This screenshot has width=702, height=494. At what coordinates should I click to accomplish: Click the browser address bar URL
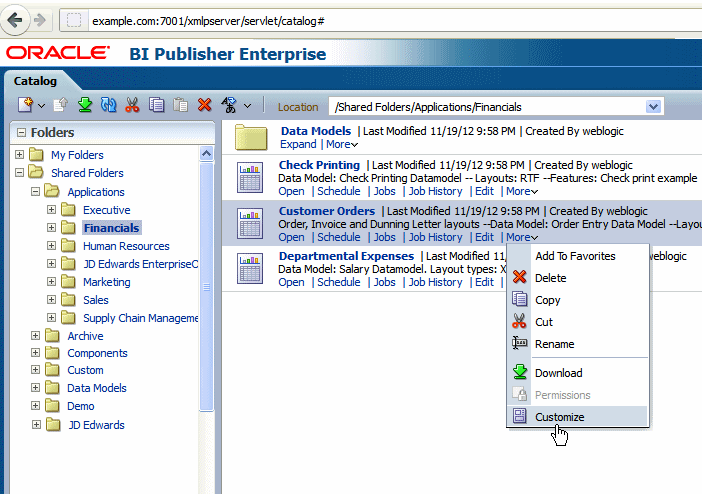pyautogui.click(x=208, y=21)
